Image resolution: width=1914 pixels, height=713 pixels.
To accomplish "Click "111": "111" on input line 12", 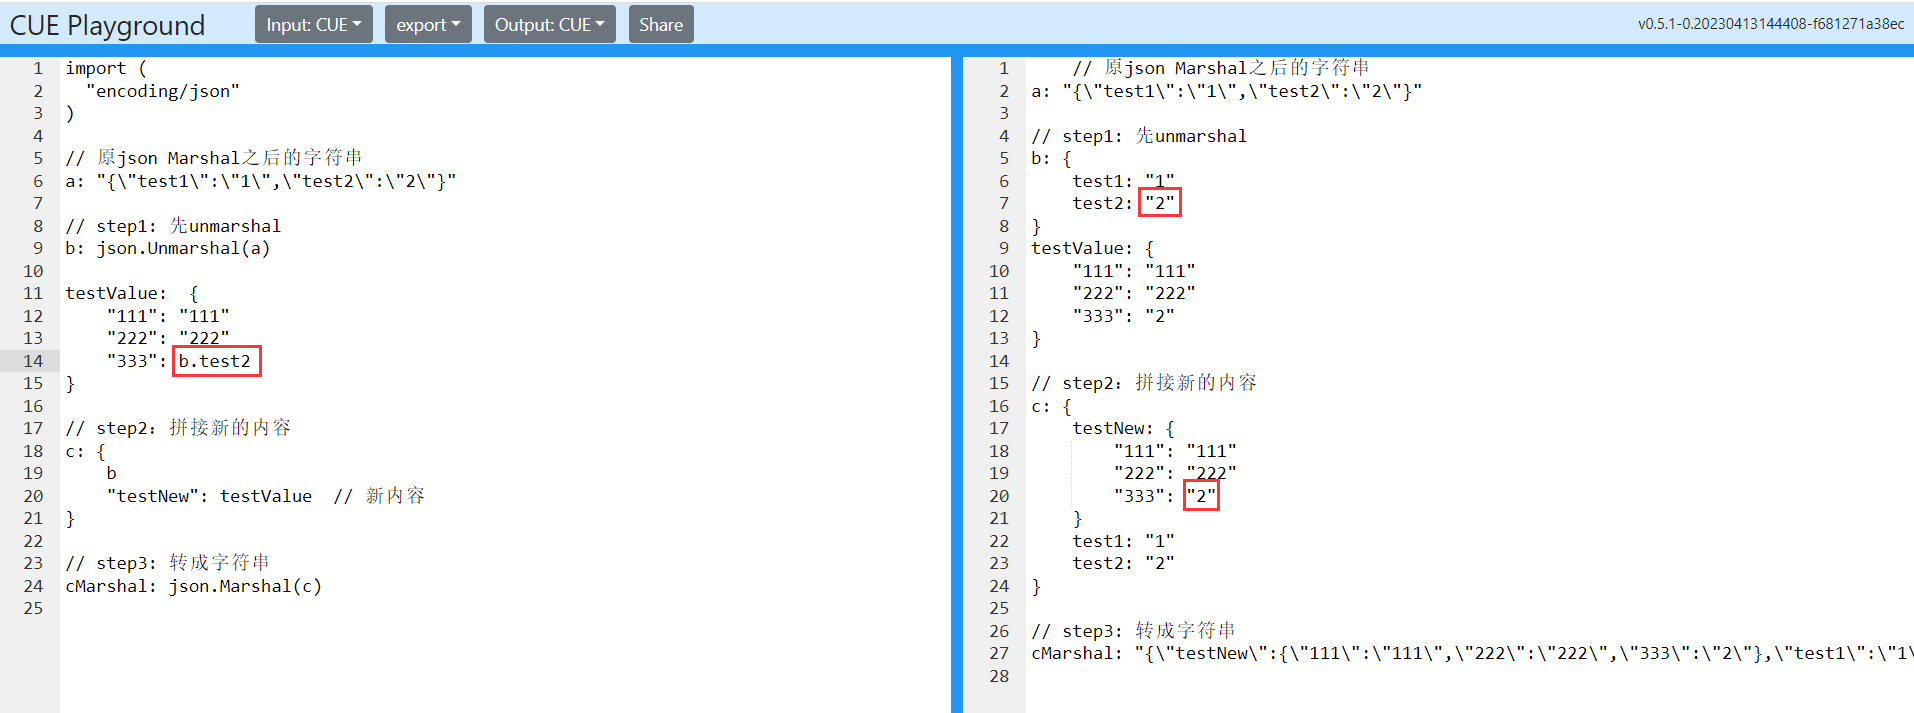I will coord(168,316).
